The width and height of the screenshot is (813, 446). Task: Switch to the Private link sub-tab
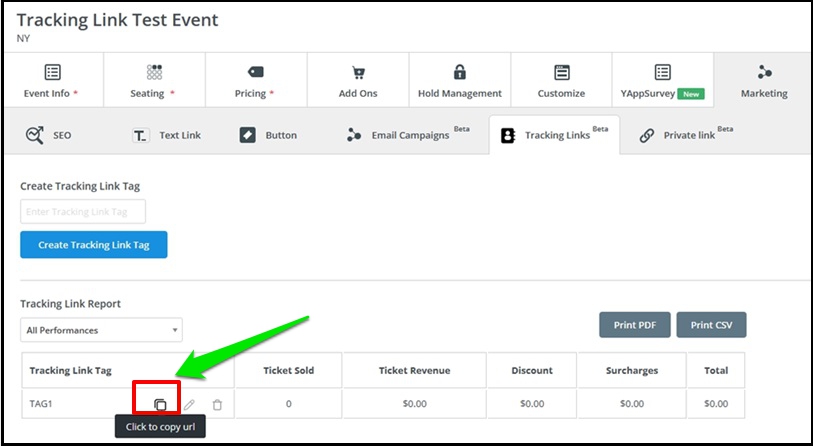point(686,135)
